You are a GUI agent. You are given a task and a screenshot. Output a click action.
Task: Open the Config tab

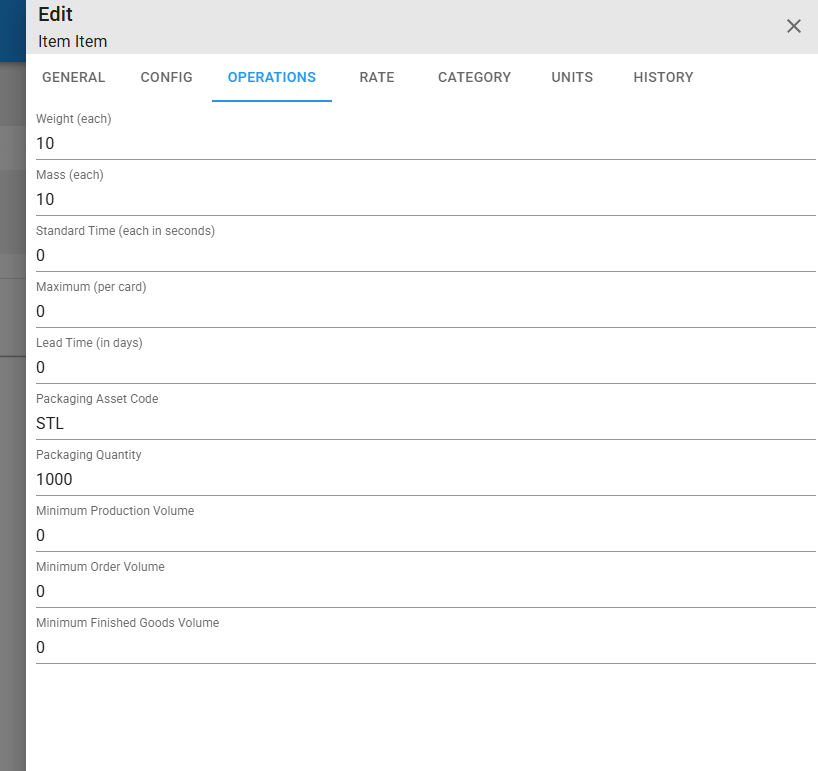click(166, 77)
